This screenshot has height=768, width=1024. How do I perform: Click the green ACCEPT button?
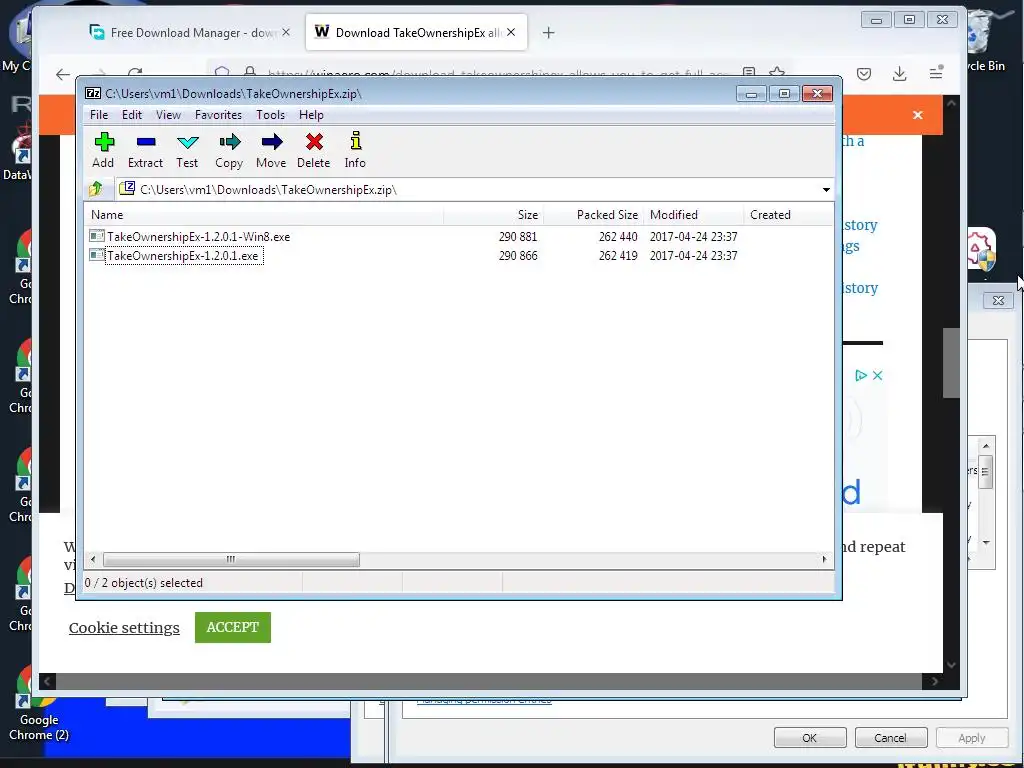click(x=232, y=628)
